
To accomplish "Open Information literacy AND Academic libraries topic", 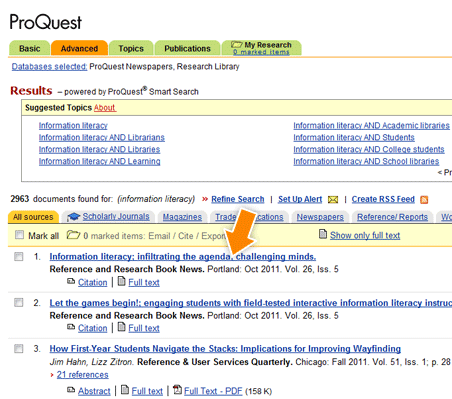I will tap(371, 126).
